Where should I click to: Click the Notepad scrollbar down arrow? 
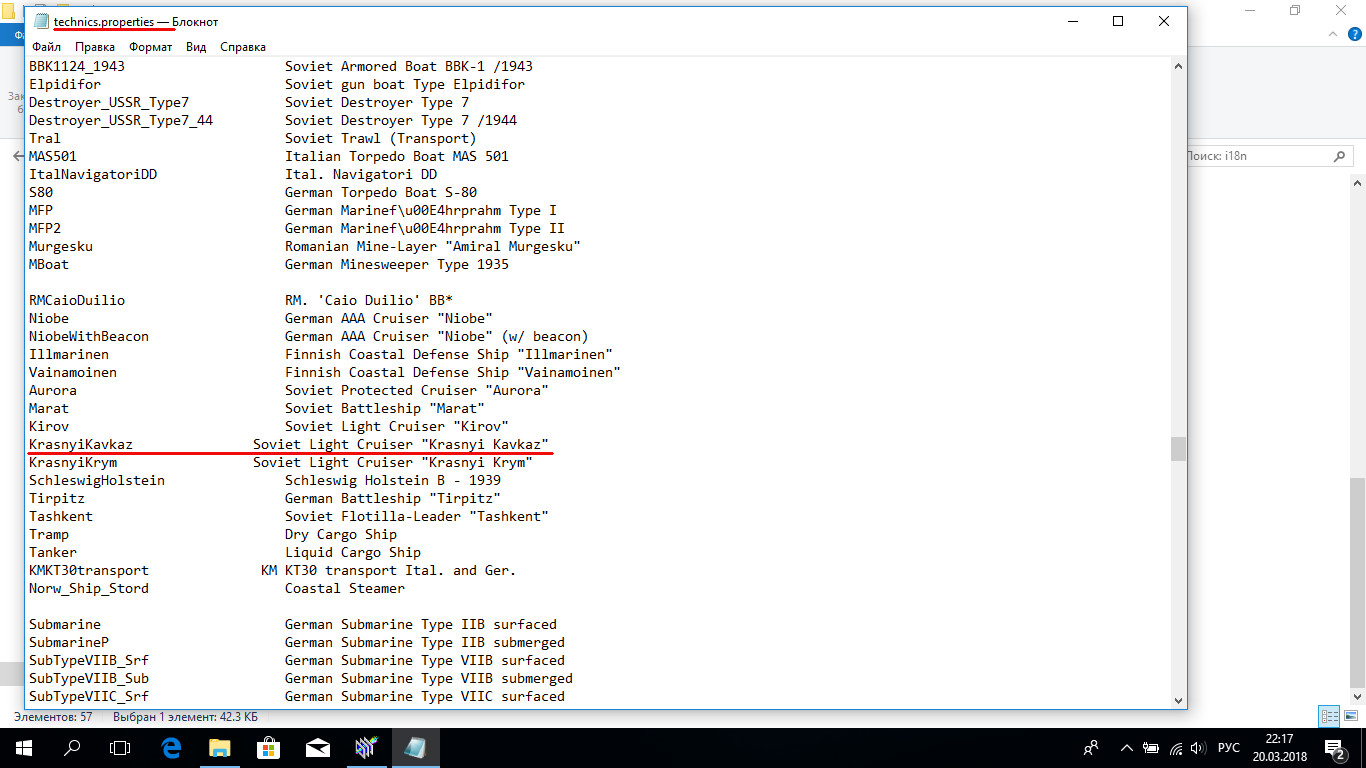1178,700
